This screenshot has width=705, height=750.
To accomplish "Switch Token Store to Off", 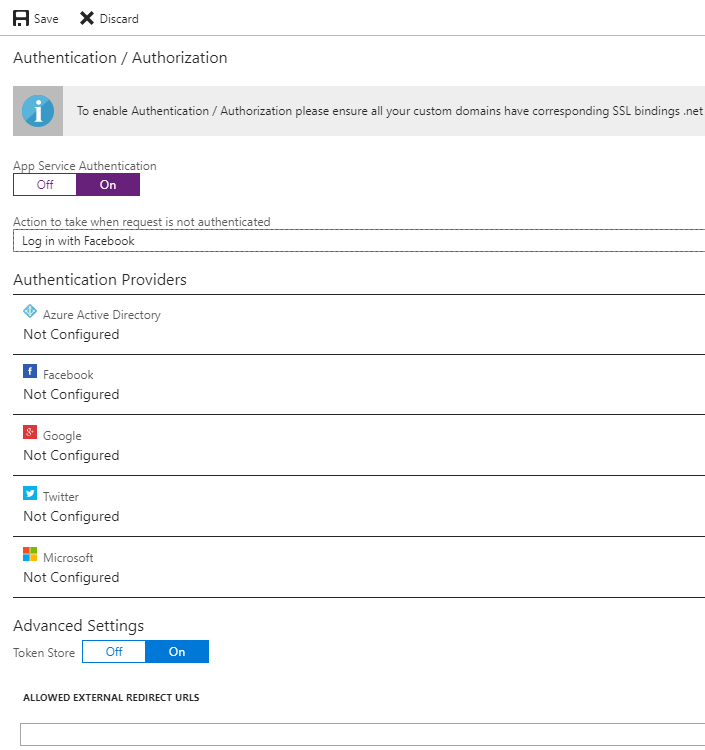I will (114, 651).
